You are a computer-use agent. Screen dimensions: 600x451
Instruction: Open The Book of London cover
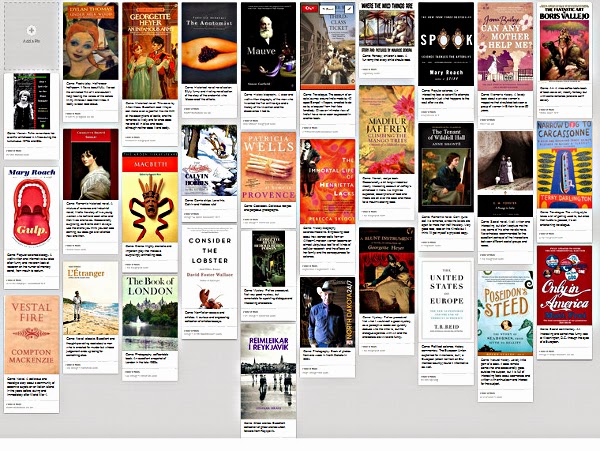click(150, 313)
